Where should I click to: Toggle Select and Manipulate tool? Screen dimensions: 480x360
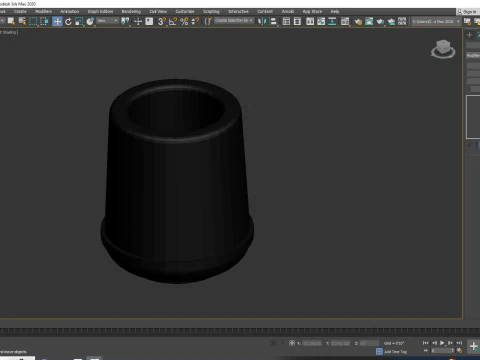coord(138,22)
